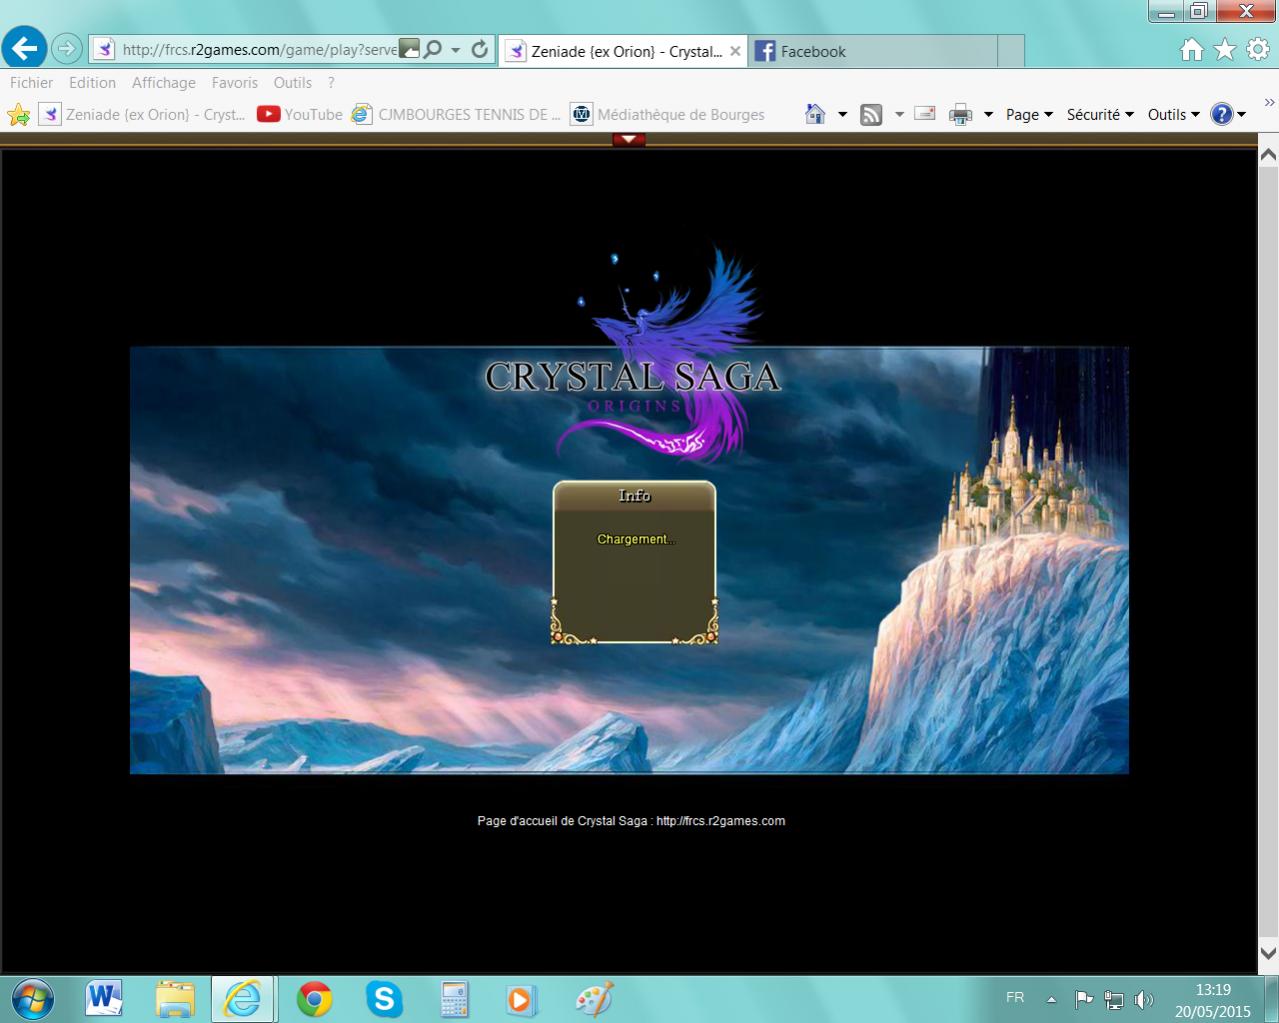1279x1023 pixels.
Task: Open Google Chrome from the taskbar
Action: coord(314,998)
